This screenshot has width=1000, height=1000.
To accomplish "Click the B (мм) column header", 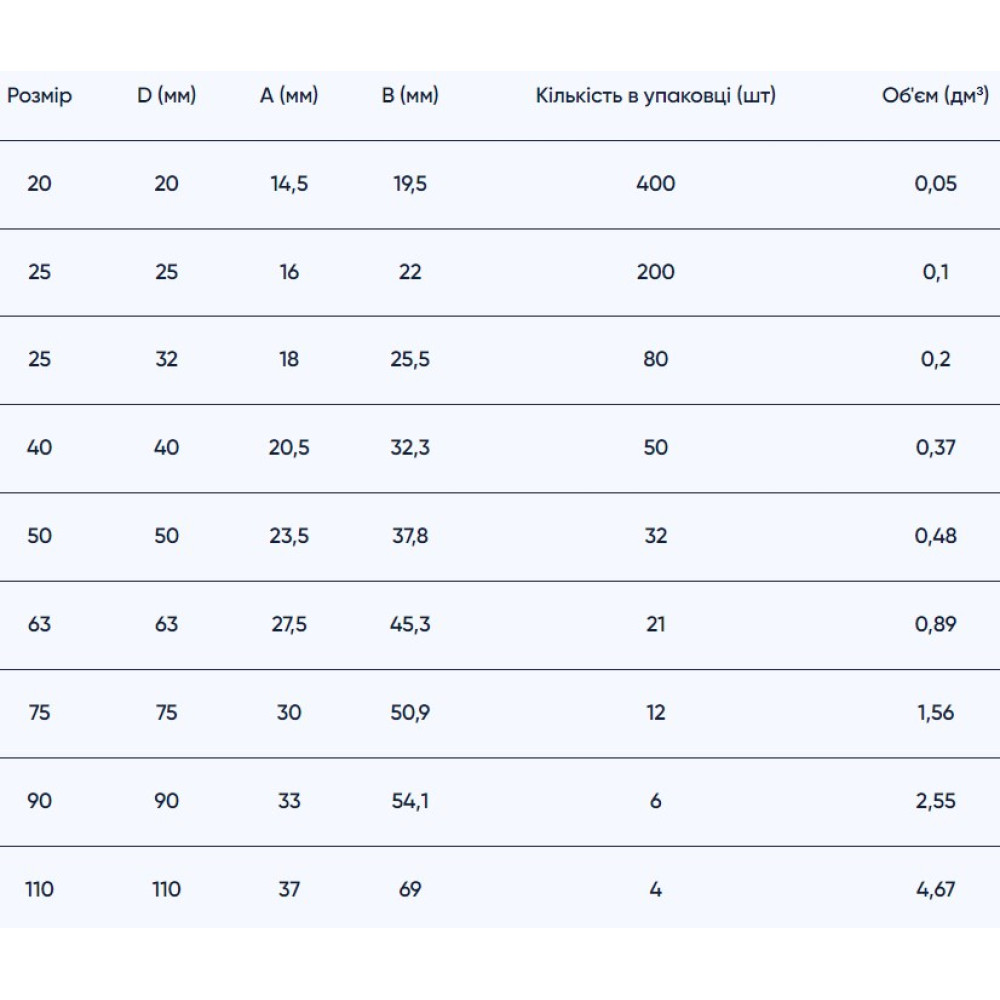I will click(410, 96).
